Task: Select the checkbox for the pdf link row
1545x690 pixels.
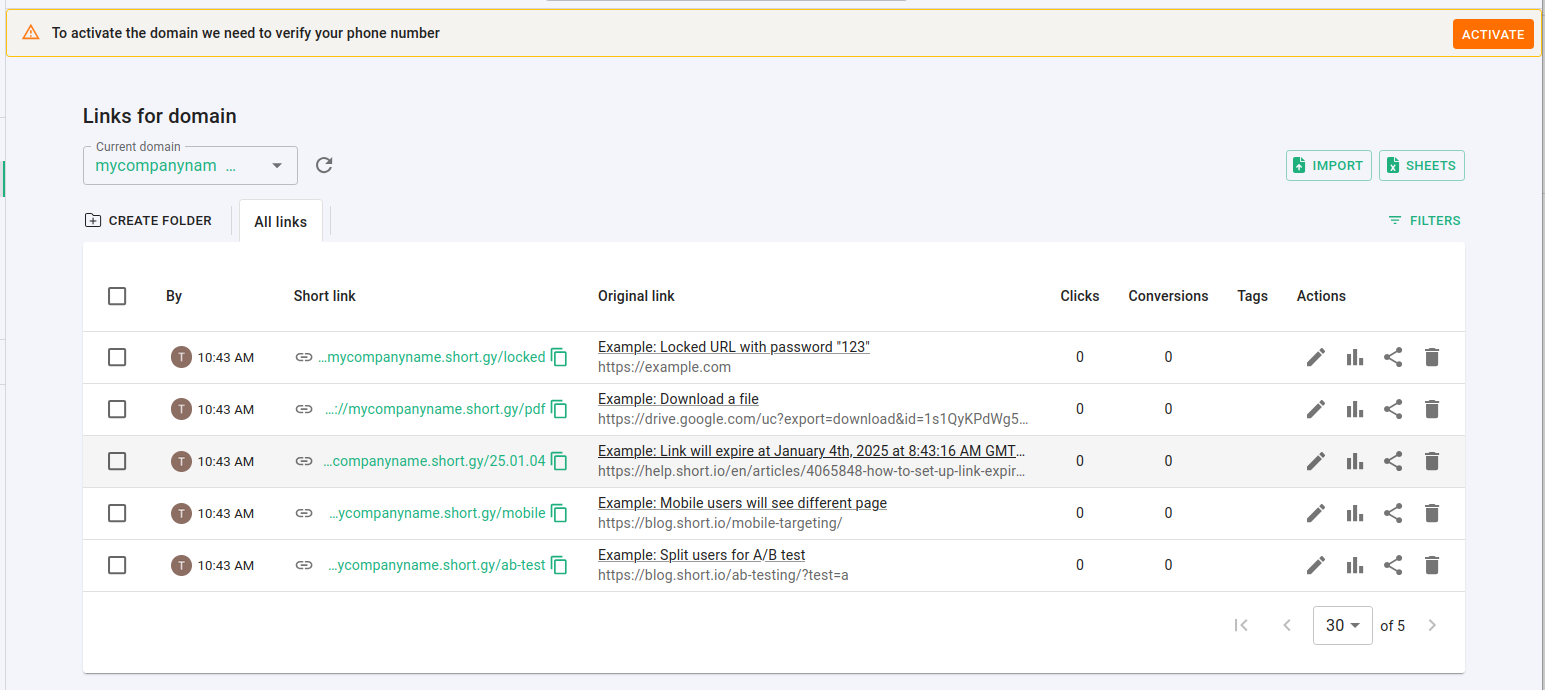Action: click(117, 409)
